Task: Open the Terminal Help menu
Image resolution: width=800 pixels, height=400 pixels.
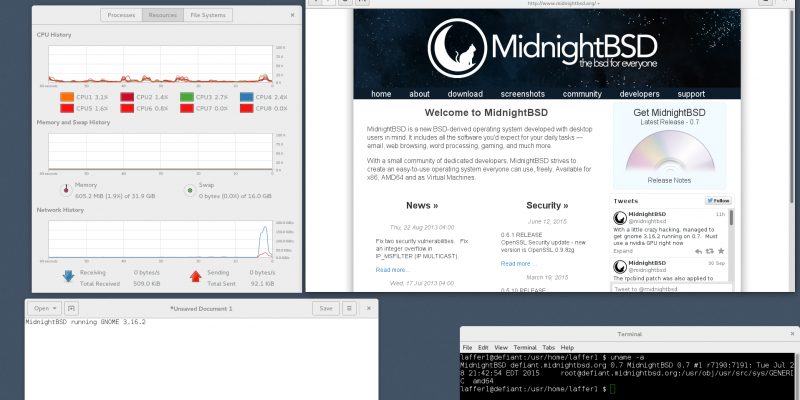Action: pyautogui.click(x=567, y=347)
